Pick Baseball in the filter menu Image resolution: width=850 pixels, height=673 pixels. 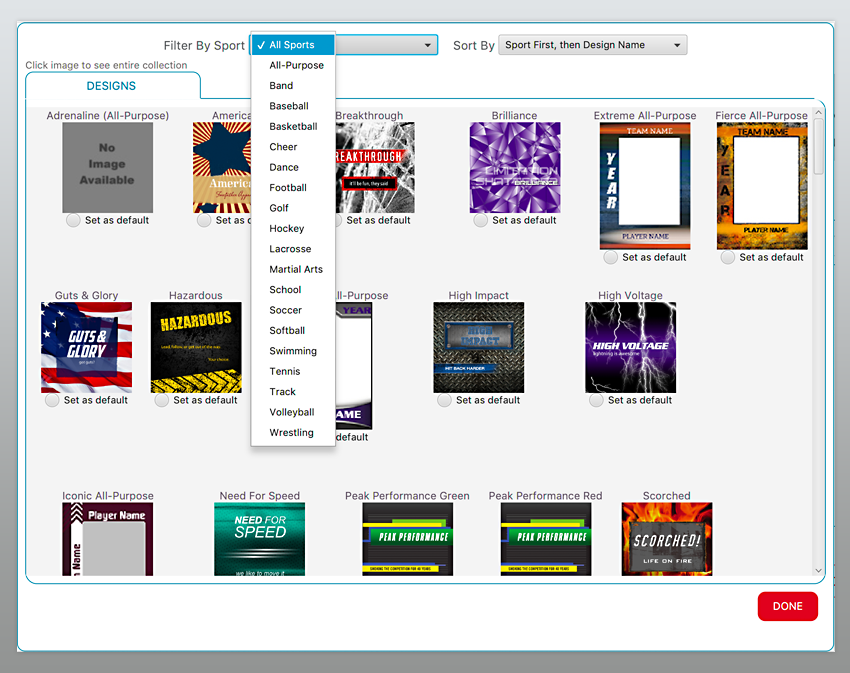293,106
